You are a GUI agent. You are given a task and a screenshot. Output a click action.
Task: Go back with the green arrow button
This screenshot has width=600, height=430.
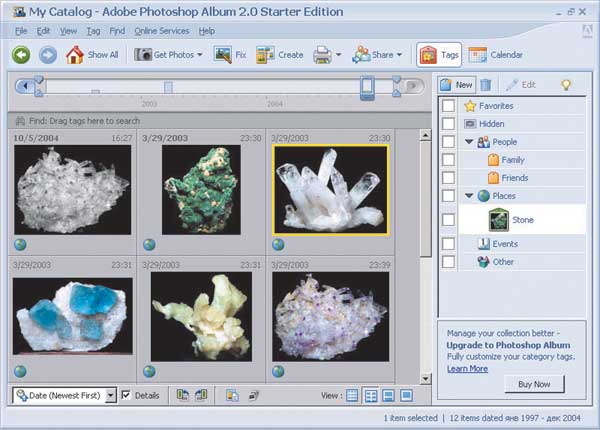21,55
